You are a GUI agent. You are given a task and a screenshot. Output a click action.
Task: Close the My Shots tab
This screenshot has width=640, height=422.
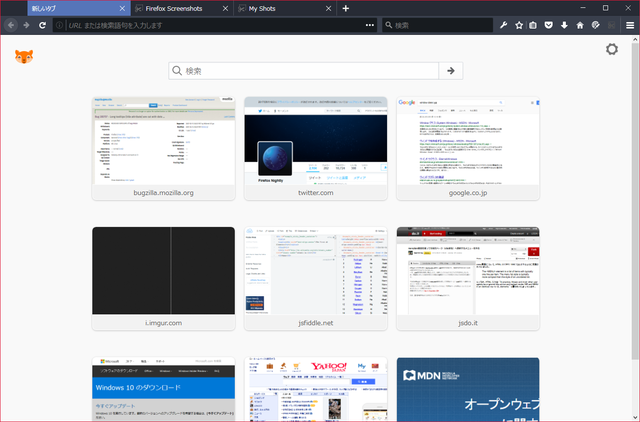point(328,8)
